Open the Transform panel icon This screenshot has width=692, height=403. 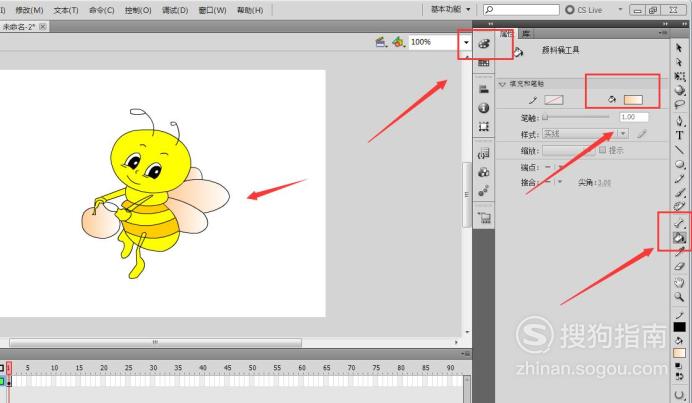point(484,127)
